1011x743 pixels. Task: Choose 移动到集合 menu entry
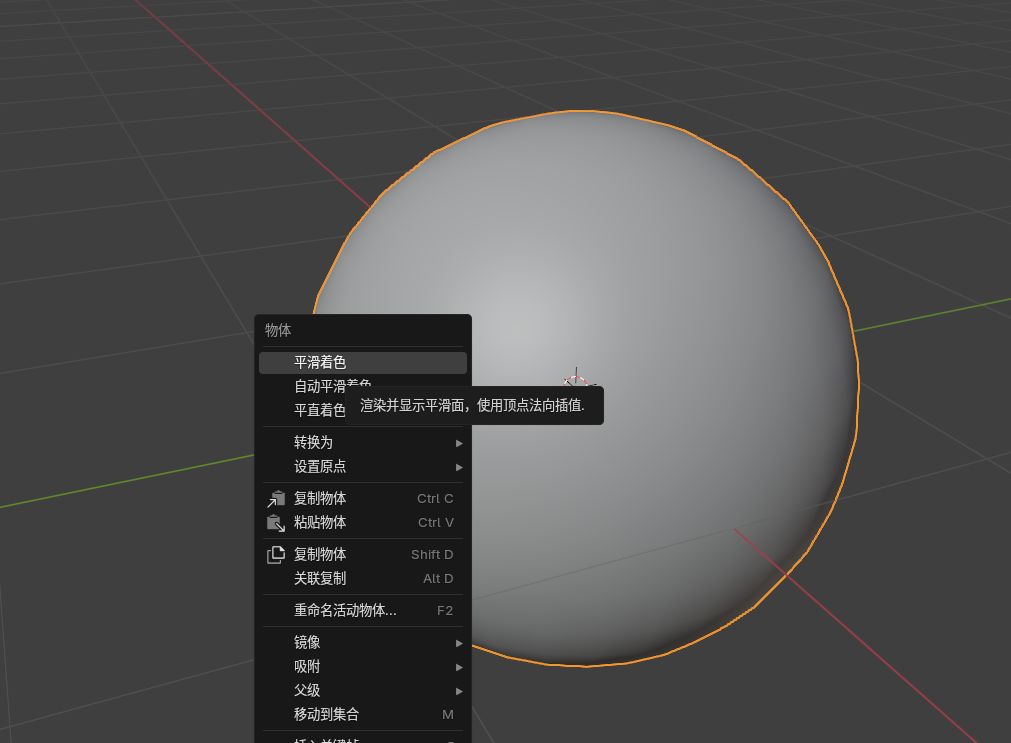362,715
